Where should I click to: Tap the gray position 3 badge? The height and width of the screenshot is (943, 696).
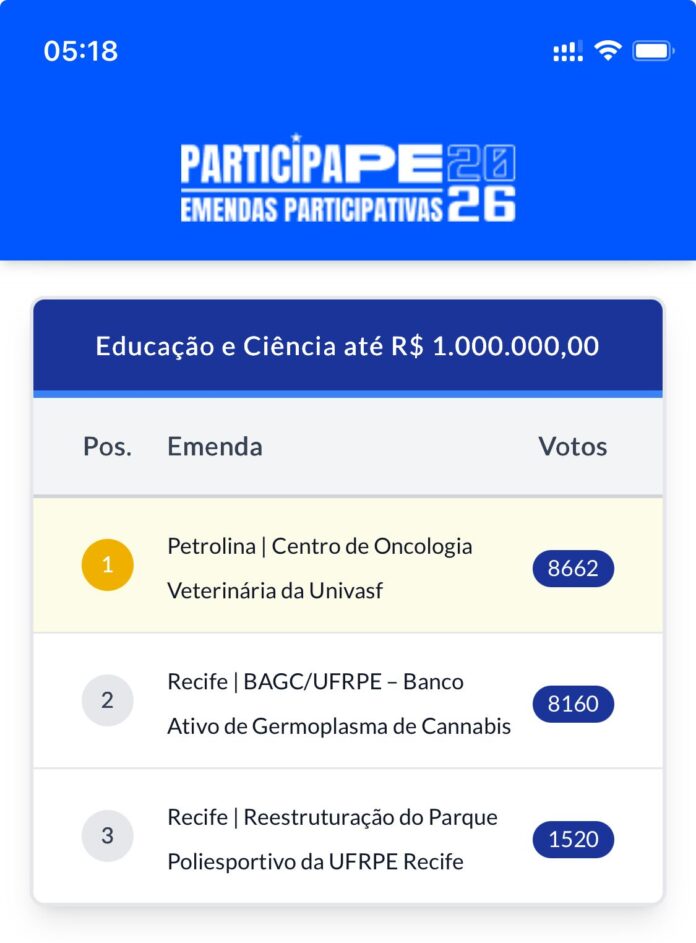coord(107,836)
